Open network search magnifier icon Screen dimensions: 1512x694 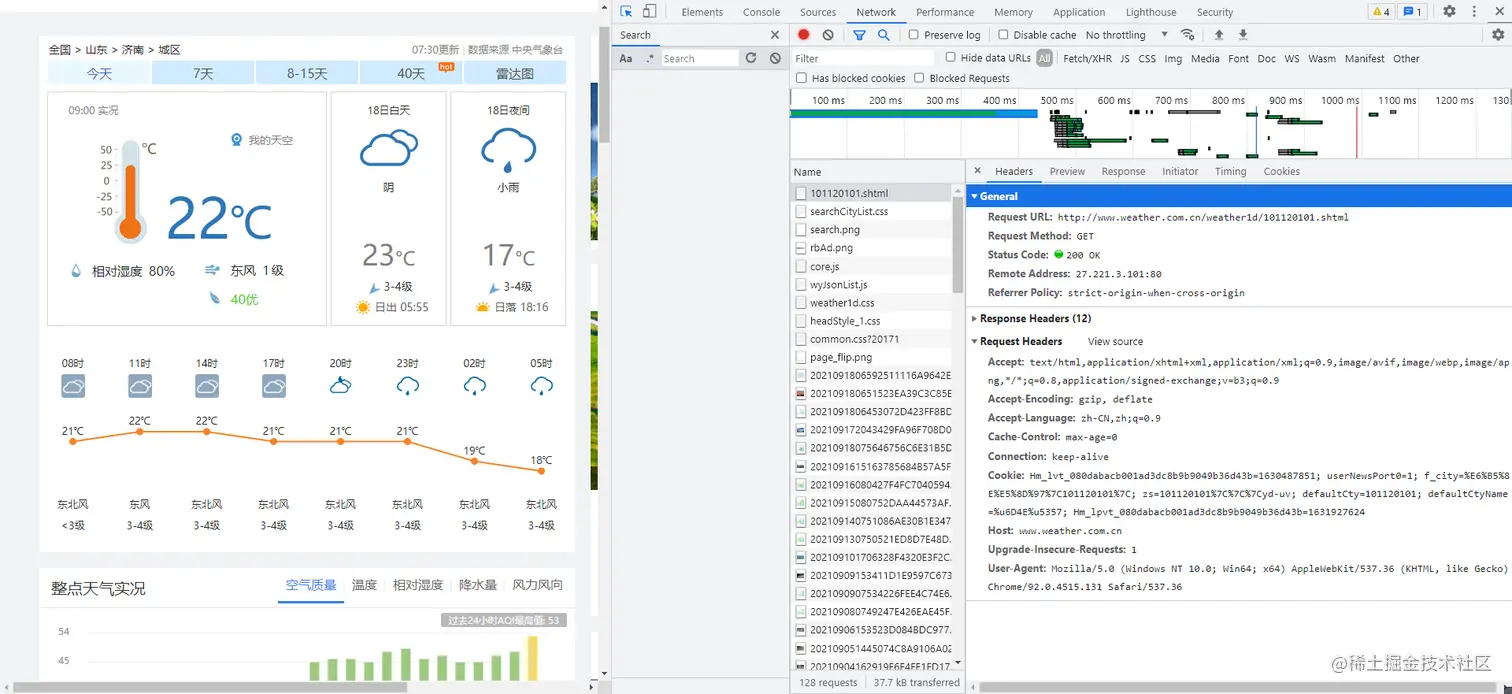coord(883,35)
